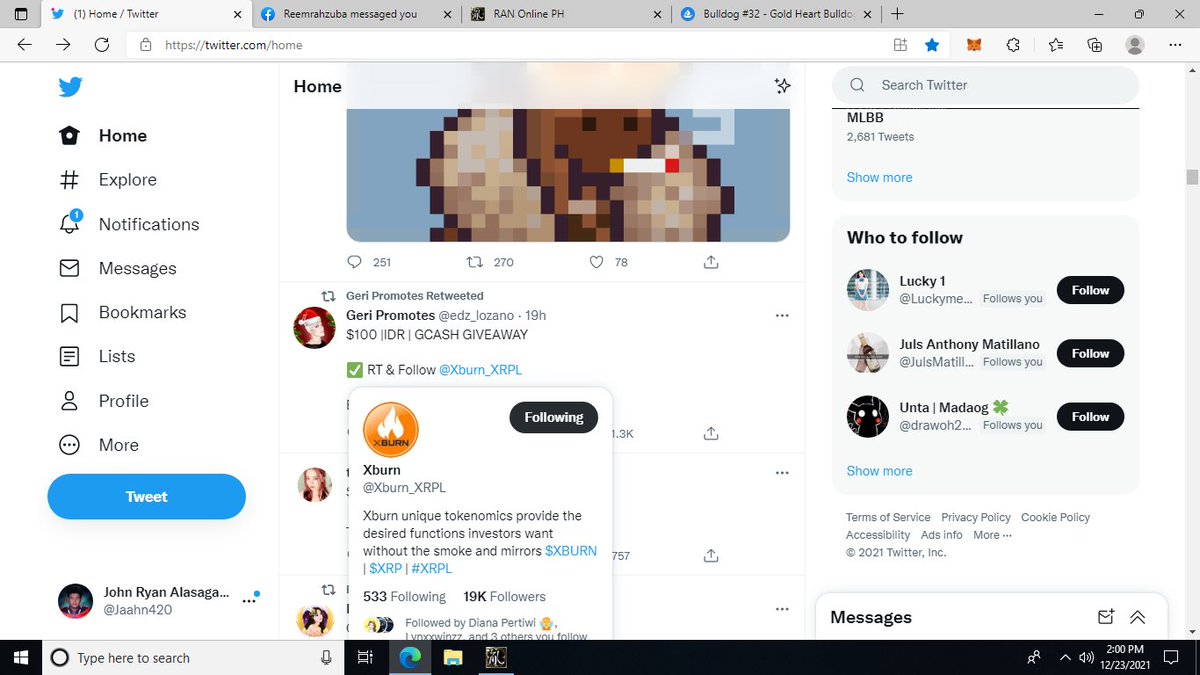Like icon with 78 count

coord(597,262)
